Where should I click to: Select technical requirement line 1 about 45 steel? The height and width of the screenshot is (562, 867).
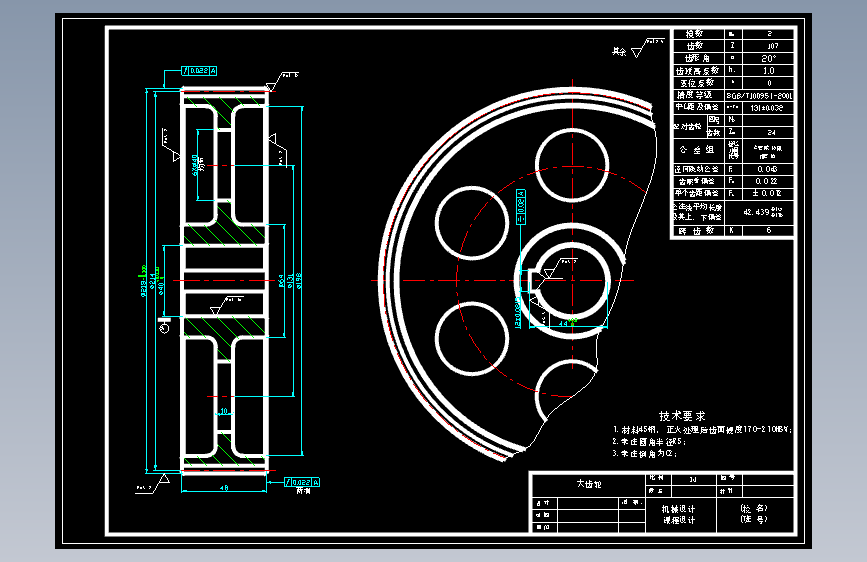pos(702,429)
